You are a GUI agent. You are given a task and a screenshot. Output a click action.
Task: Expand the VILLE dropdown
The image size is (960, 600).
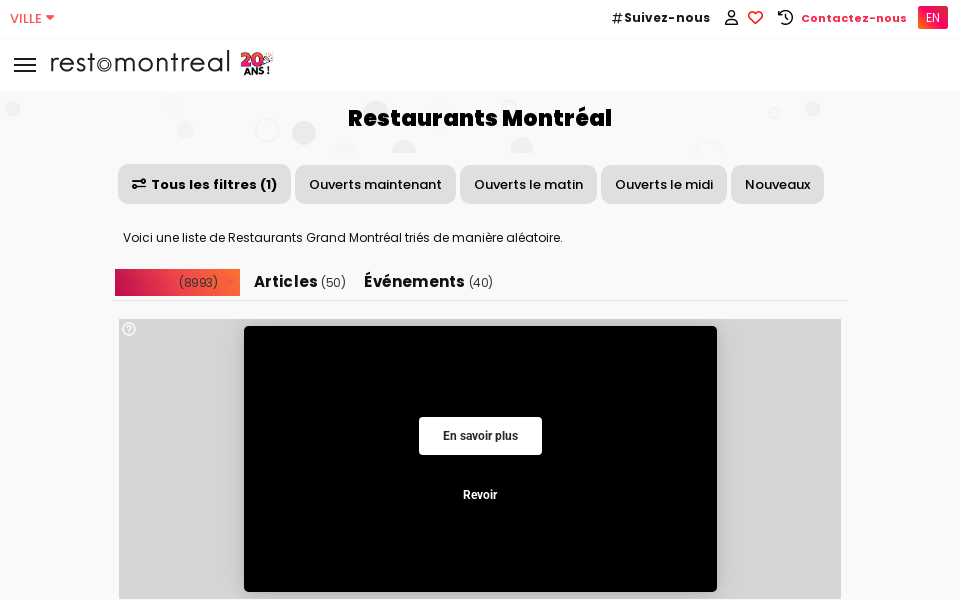pyautogui.click(x=31, y=17)
